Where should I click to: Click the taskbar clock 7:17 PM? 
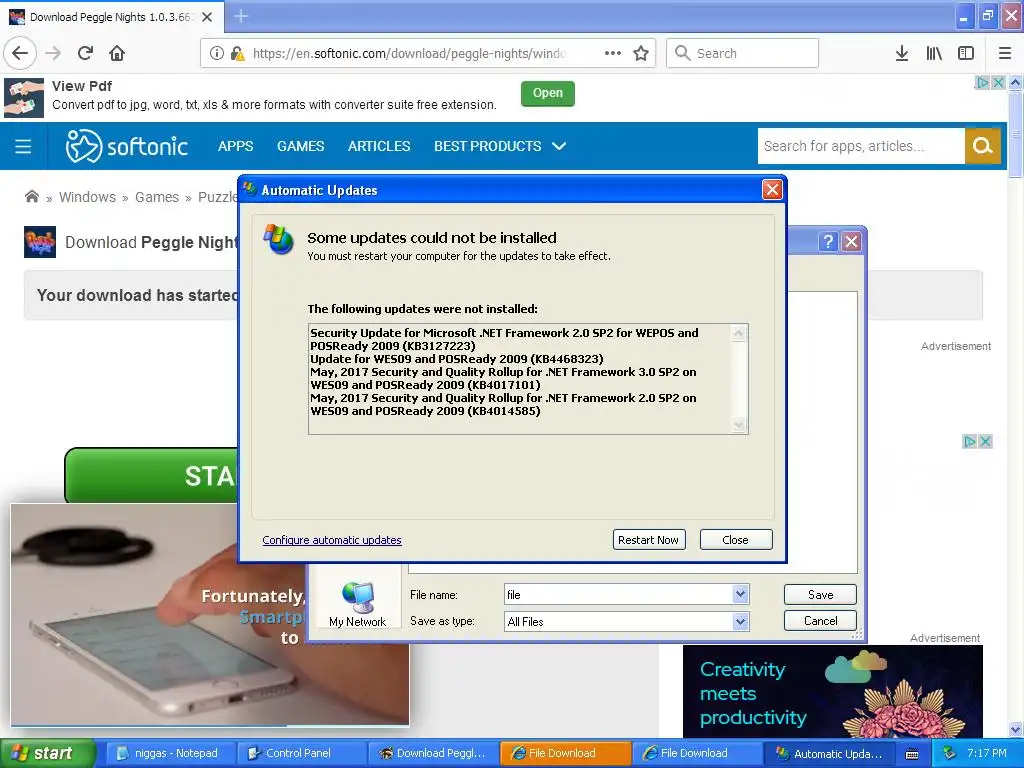986,753
